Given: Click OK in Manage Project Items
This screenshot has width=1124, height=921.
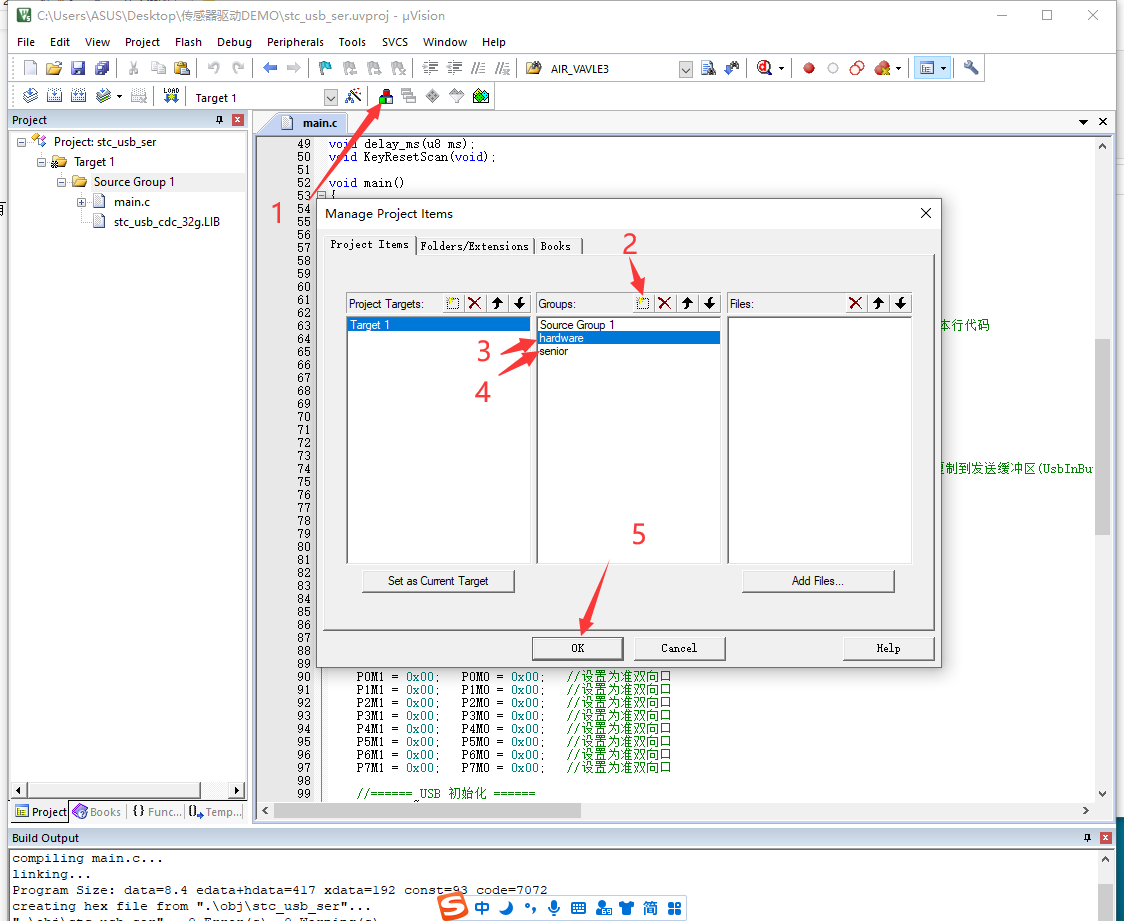Looking at the screenshot, I should (x=578, y=648).
